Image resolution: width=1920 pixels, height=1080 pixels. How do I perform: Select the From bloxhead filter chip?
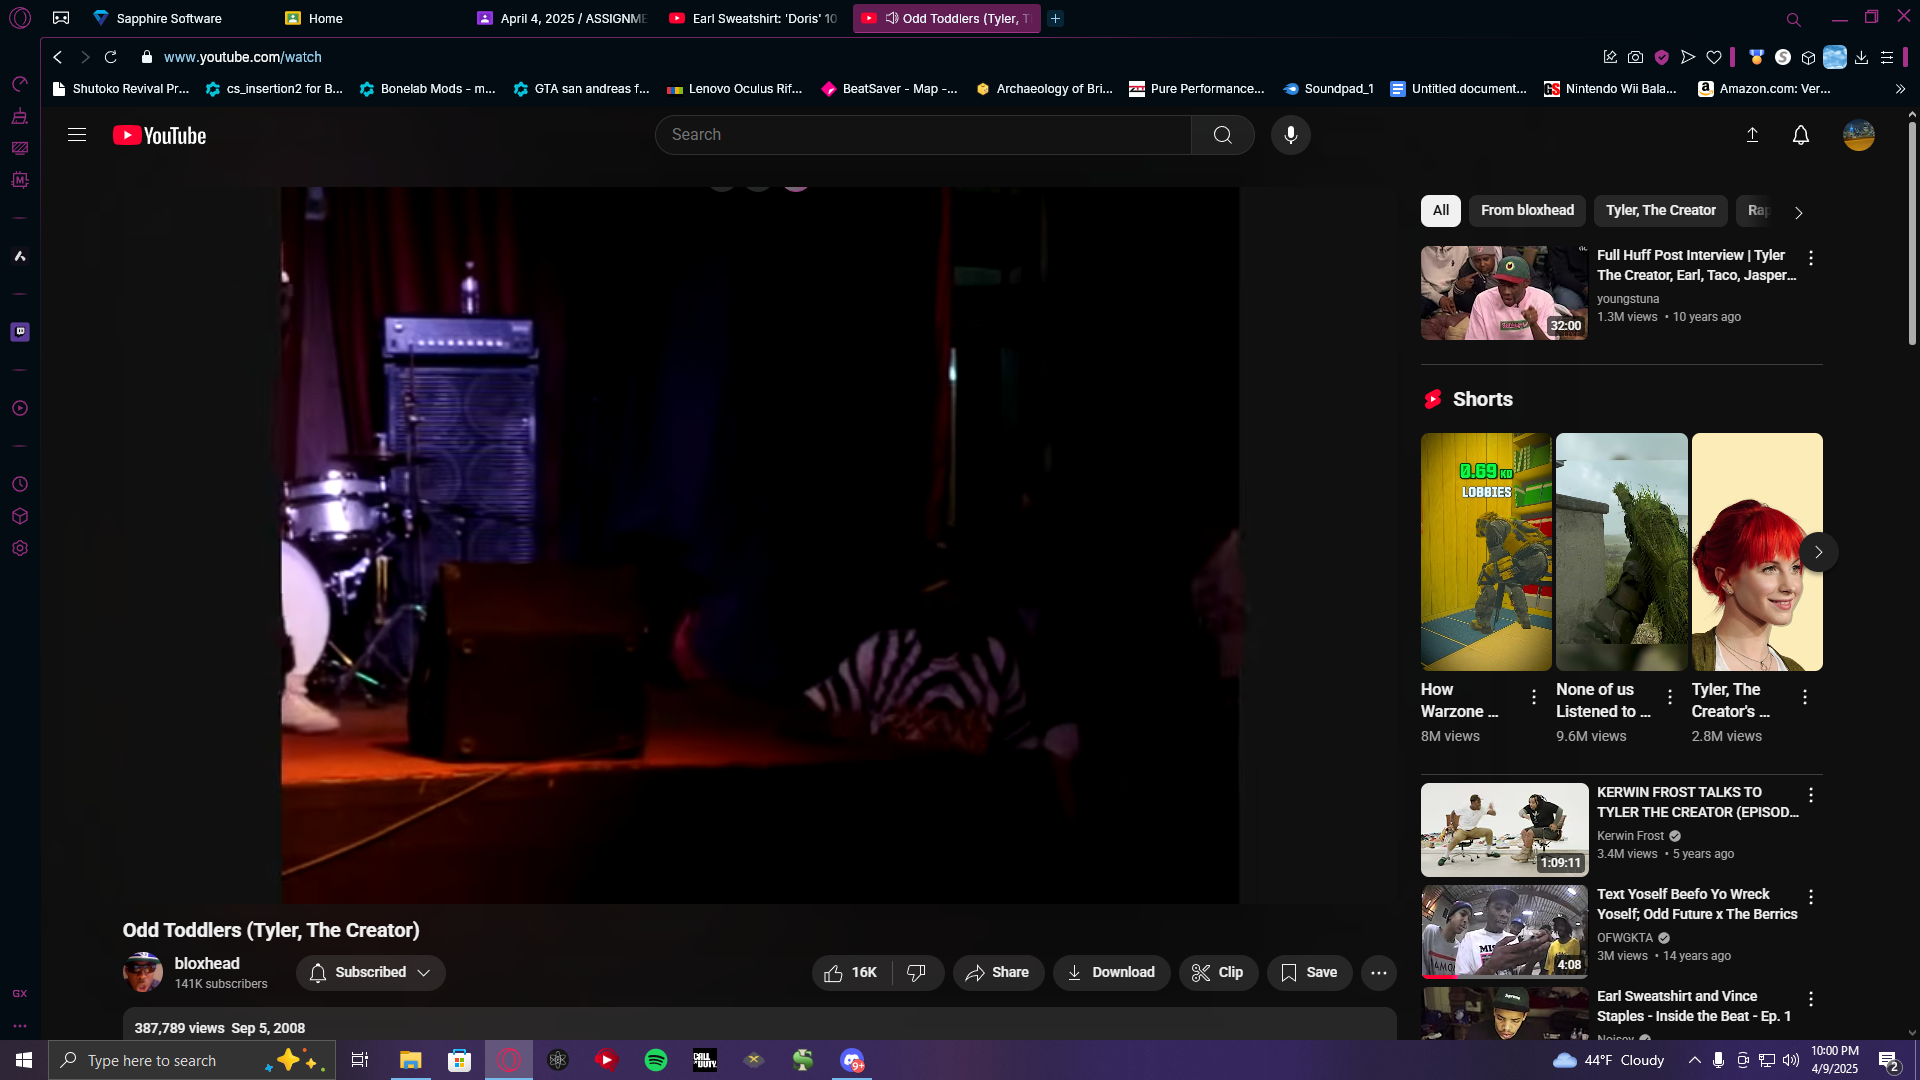(x=1527, y=210)
